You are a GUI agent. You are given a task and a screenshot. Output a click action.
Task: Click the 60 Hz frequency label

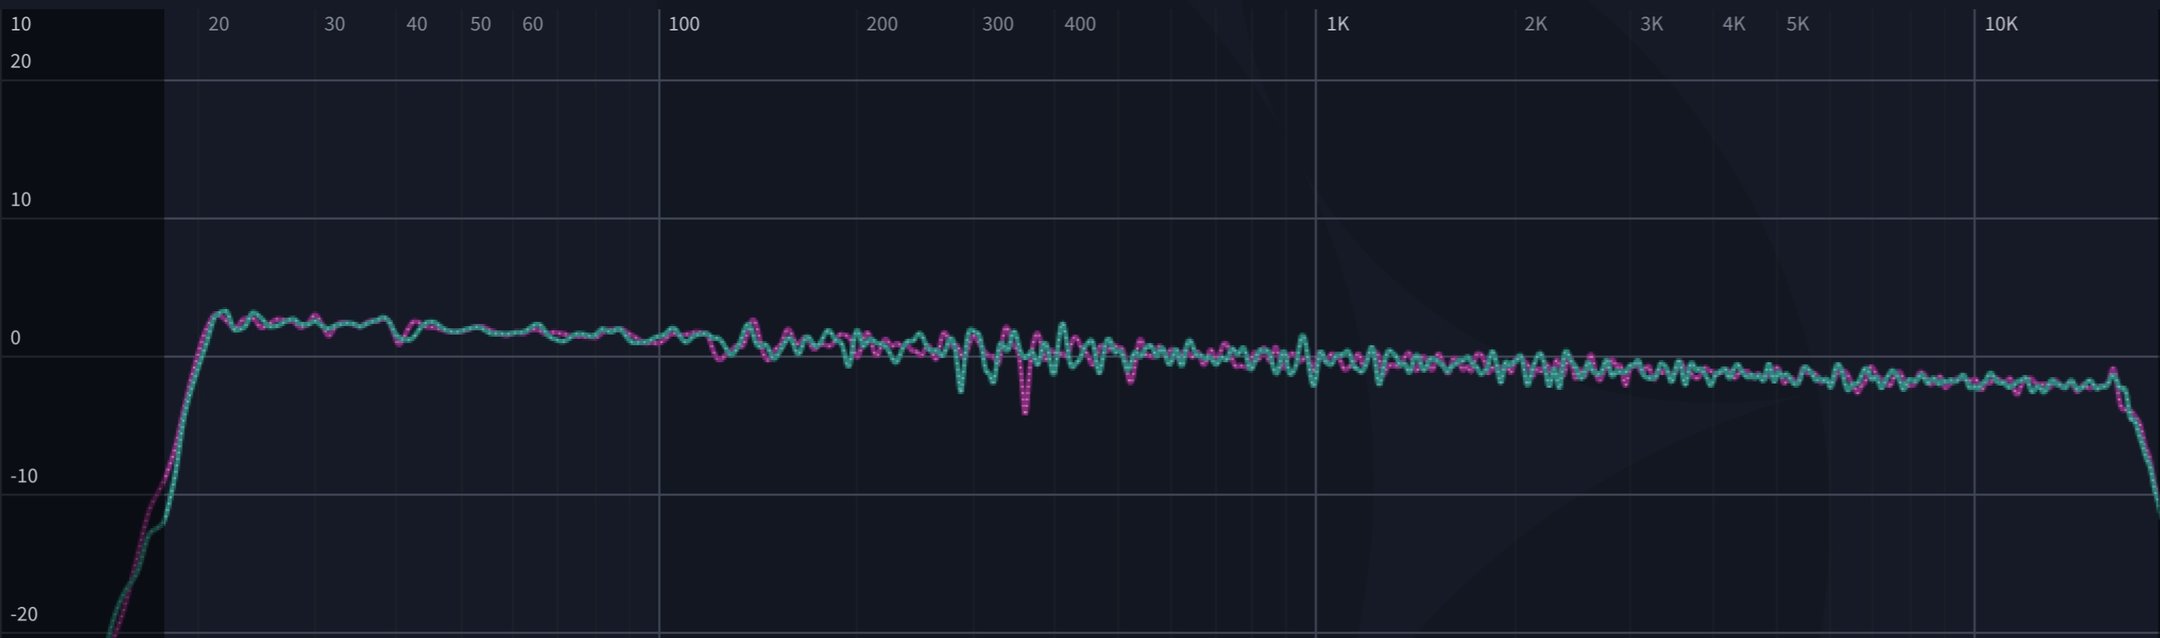point(532,24)
